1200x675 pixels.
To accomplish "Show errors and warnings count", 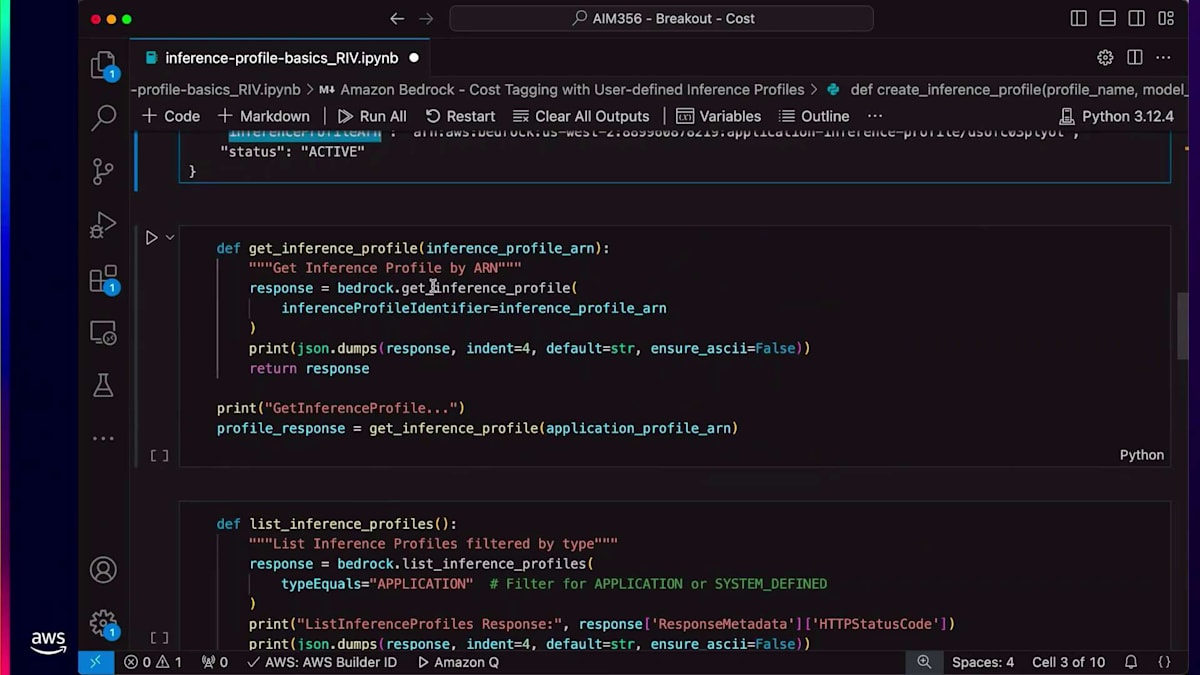I will [x=153, y=662].
